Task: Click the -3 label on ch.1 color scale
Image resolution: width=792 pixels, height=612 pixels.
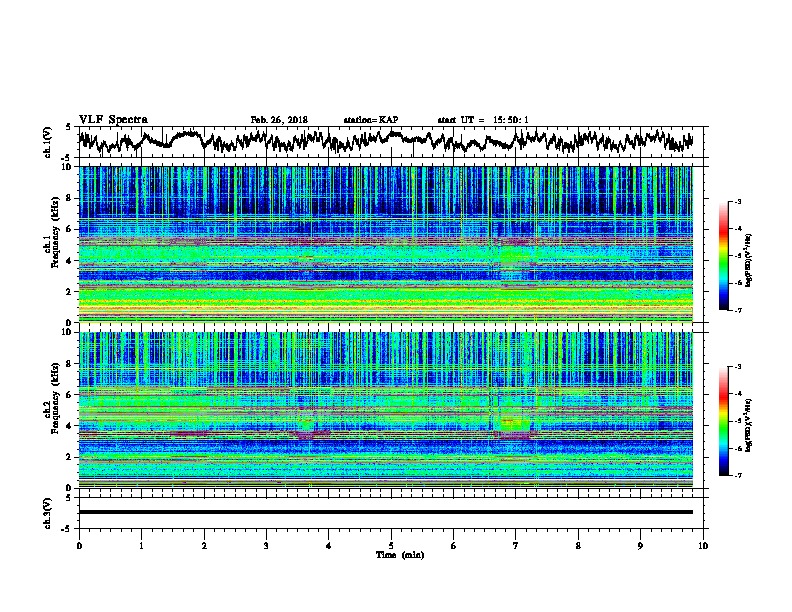Action: click(738, 201)
